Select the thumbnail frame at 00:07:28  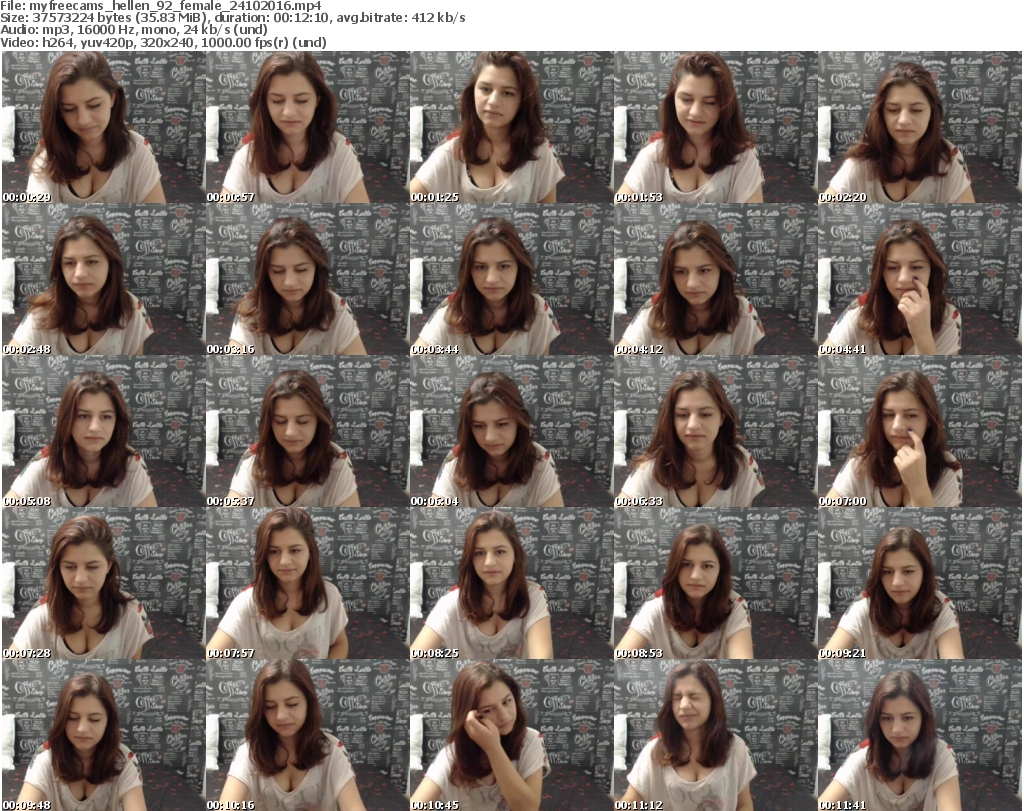[104, 583]
